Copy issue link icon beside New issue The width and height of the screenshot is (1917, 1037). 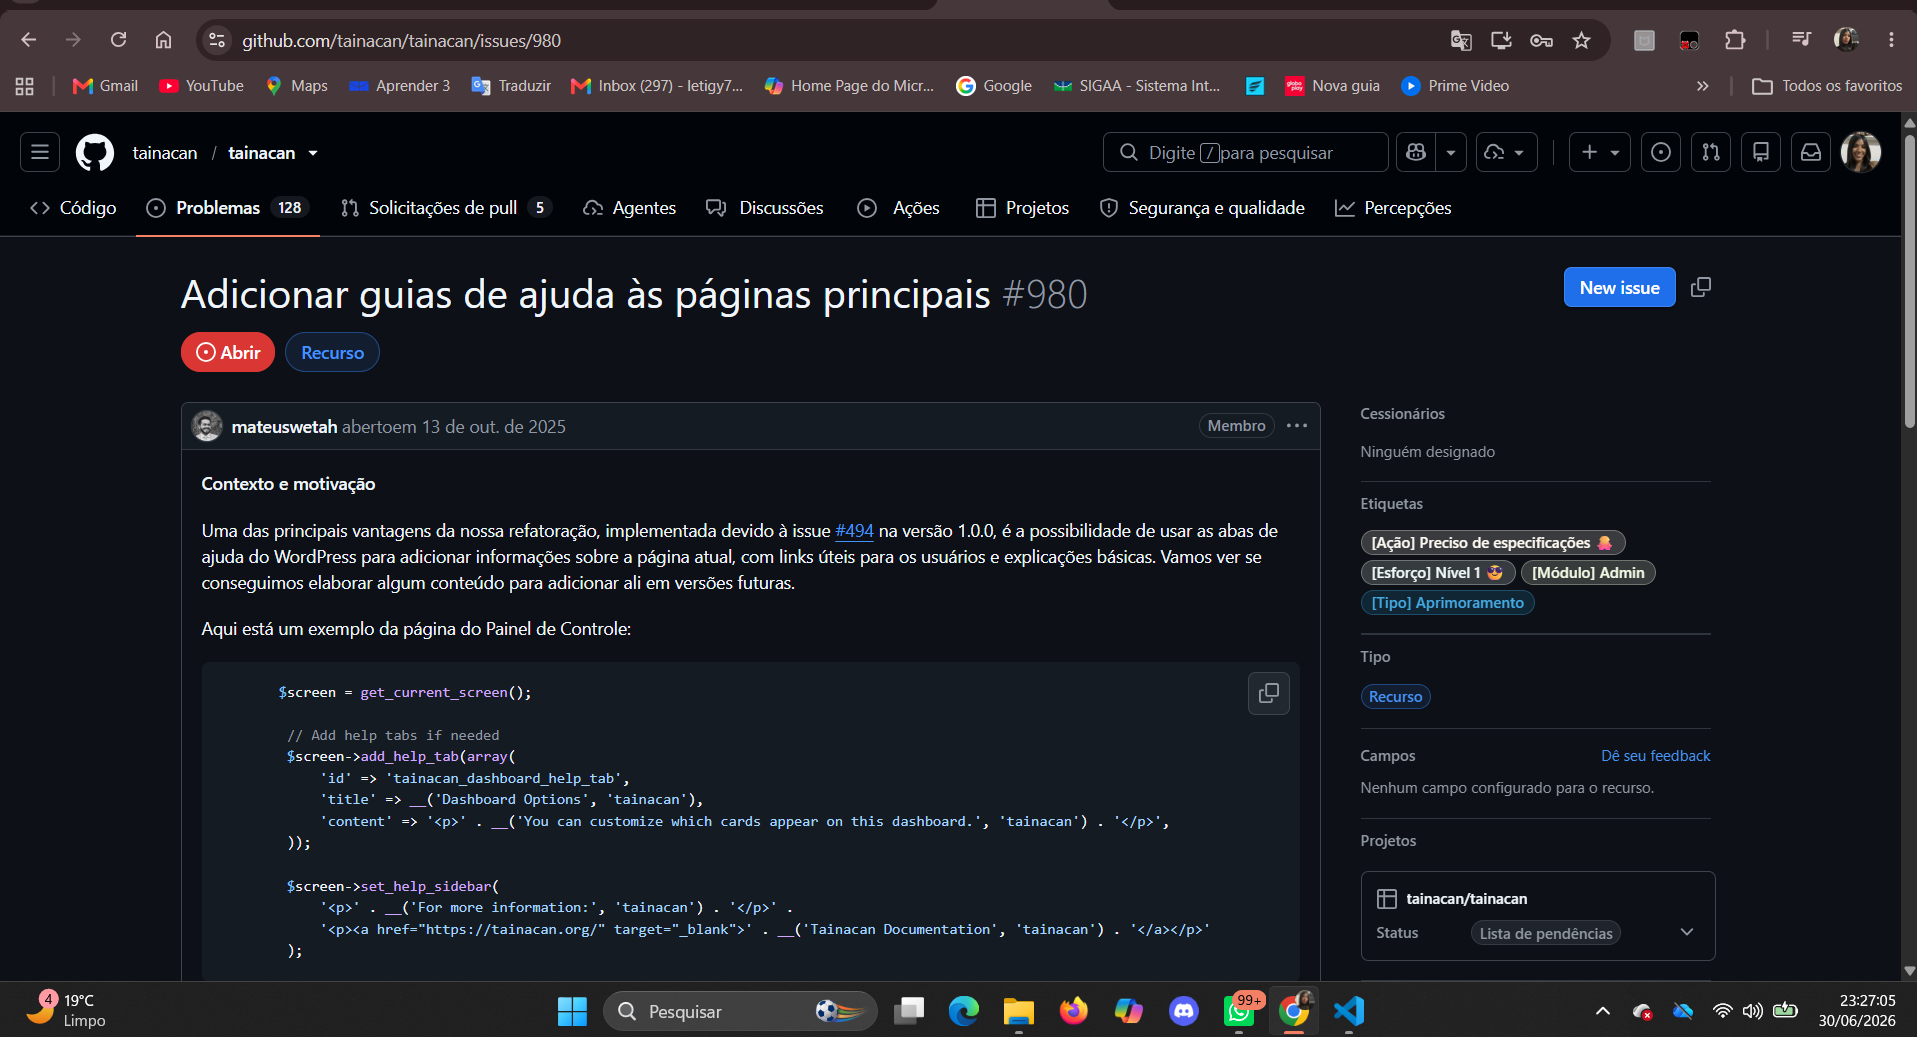[1701, 287]
